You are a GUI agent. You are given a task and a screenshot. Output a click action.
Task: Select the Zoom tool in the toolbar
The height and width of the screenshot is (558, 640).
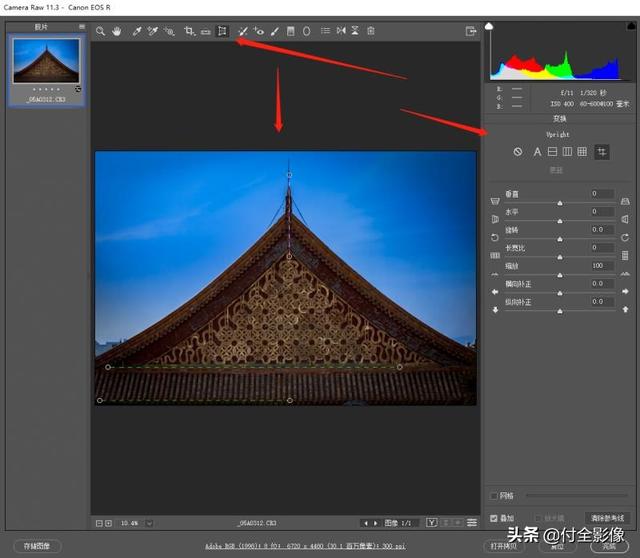[x=100, y=31]
